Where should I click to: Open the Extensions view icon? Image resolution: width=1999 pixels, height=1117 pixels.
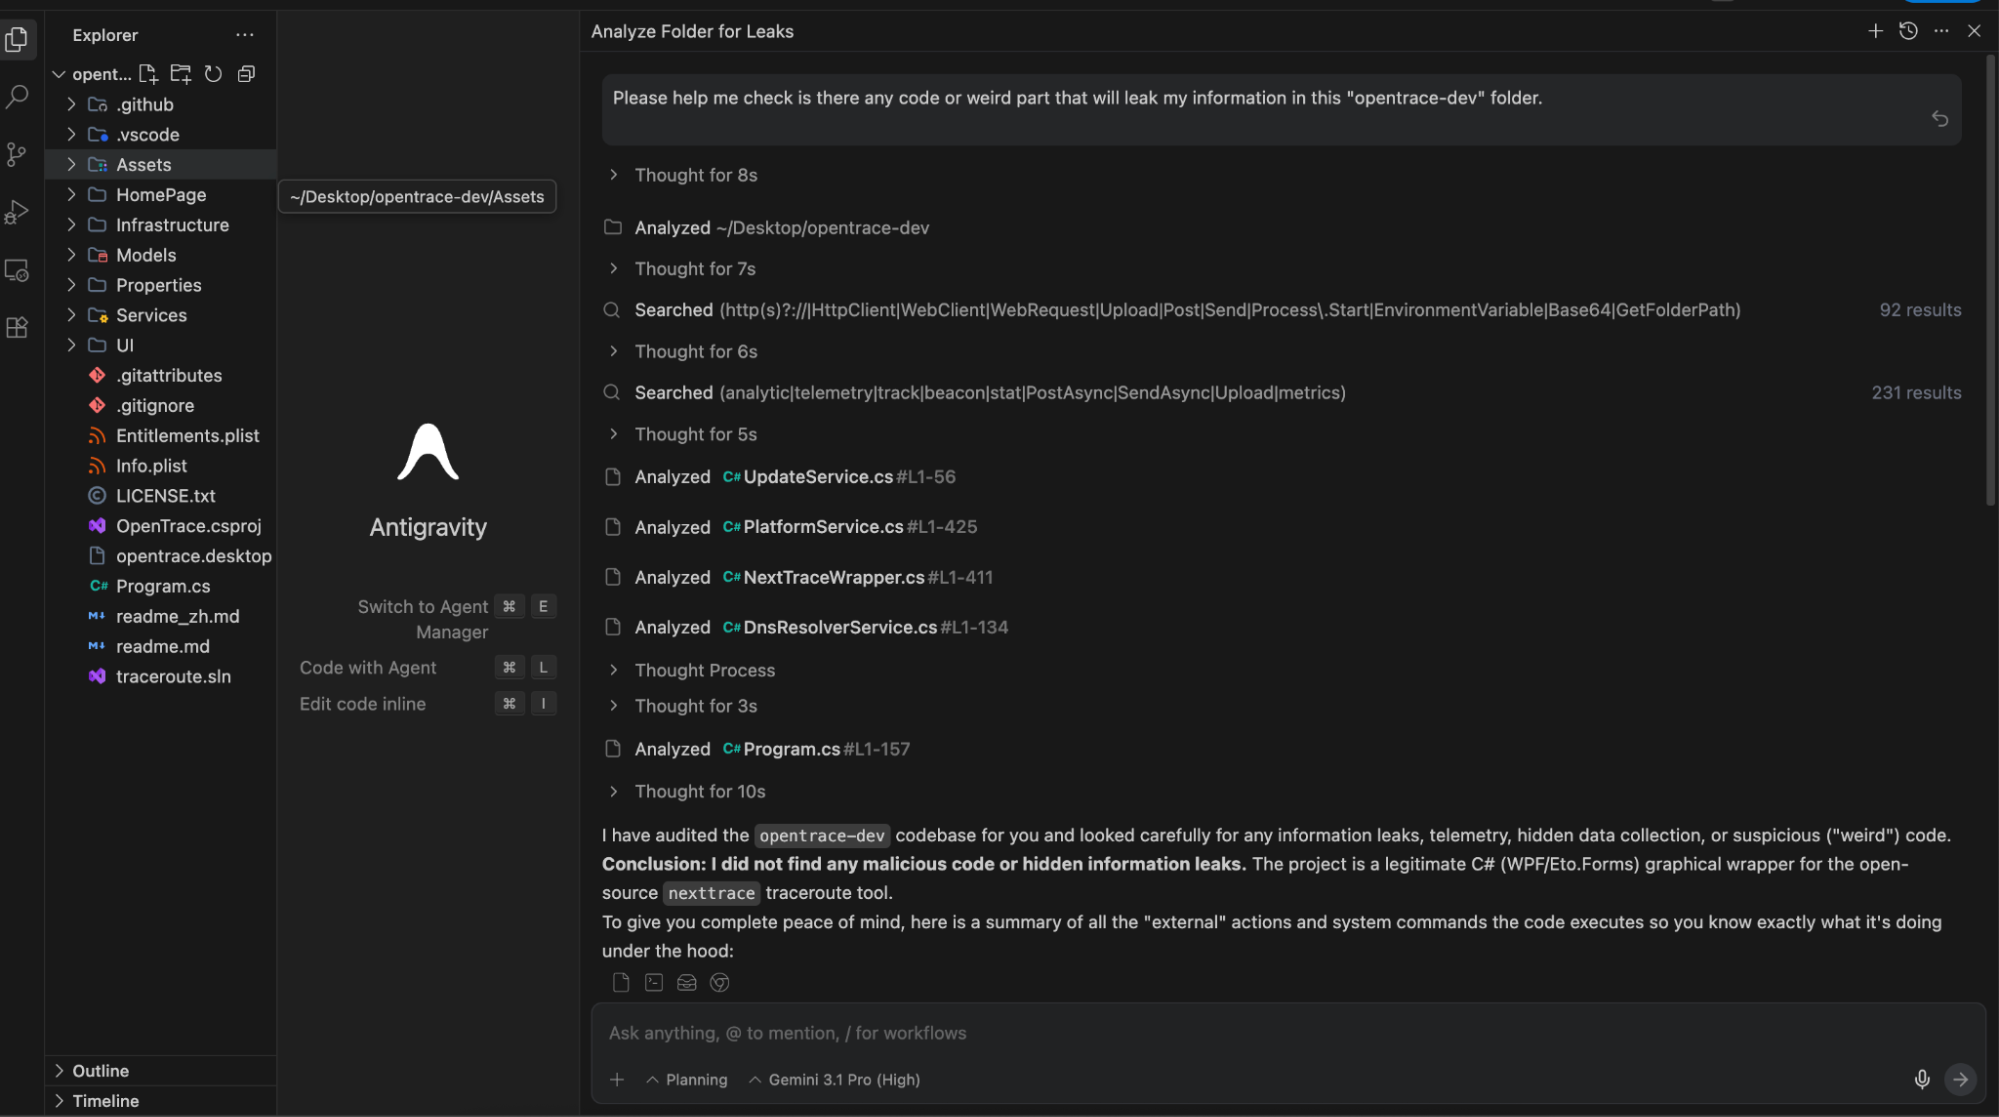pos(17,328)
